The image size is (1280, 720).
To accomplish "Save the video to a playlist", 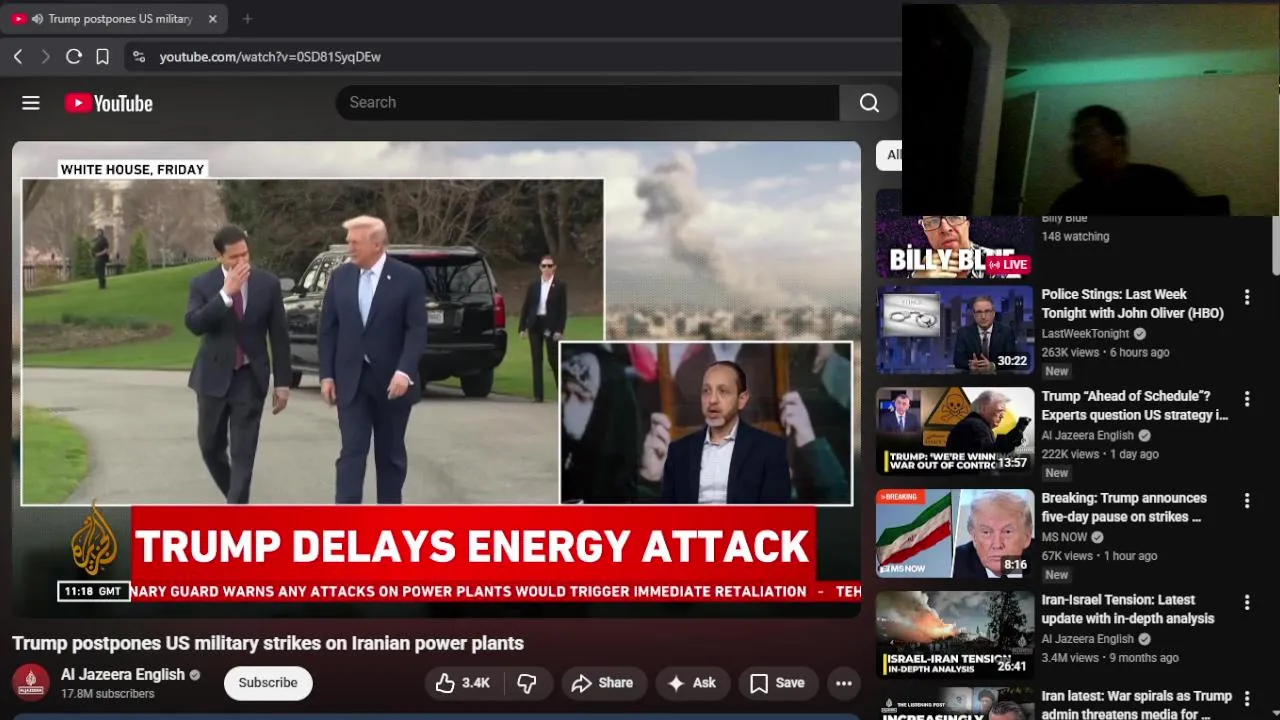I will [777, 683].
